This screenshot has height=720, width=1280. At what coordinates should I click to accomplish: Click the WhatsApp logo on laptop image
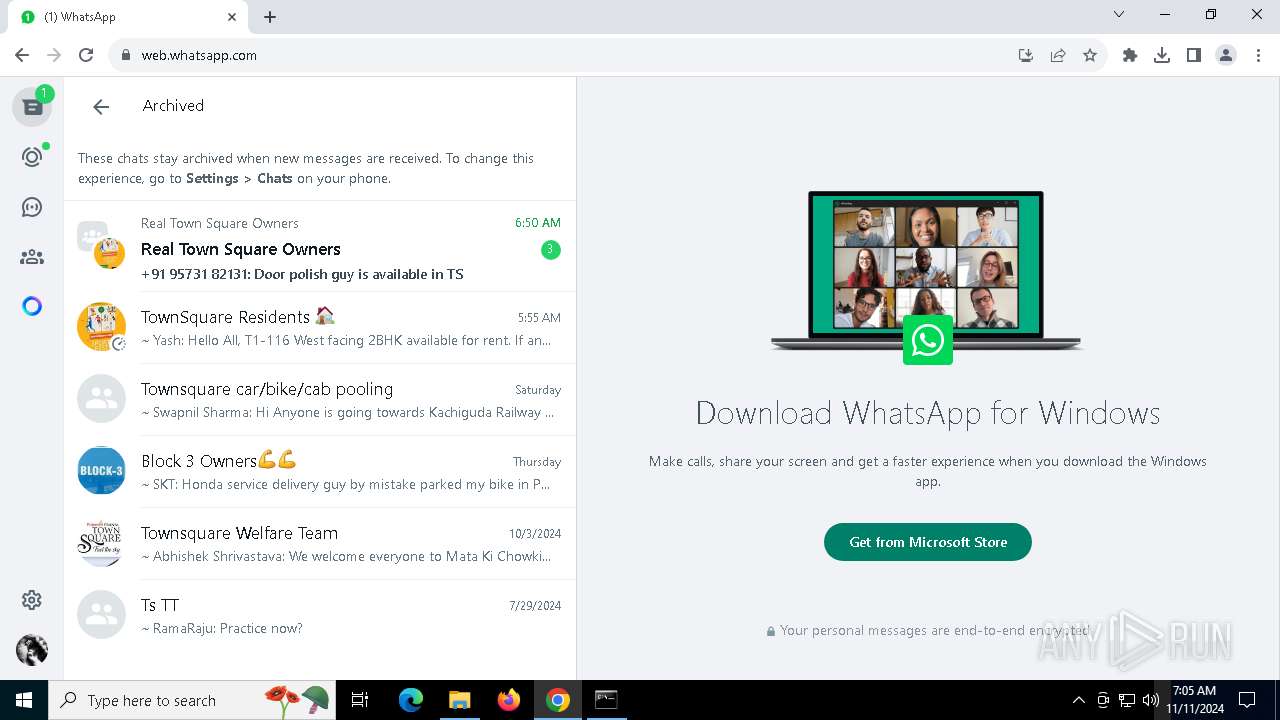point(927,341)
